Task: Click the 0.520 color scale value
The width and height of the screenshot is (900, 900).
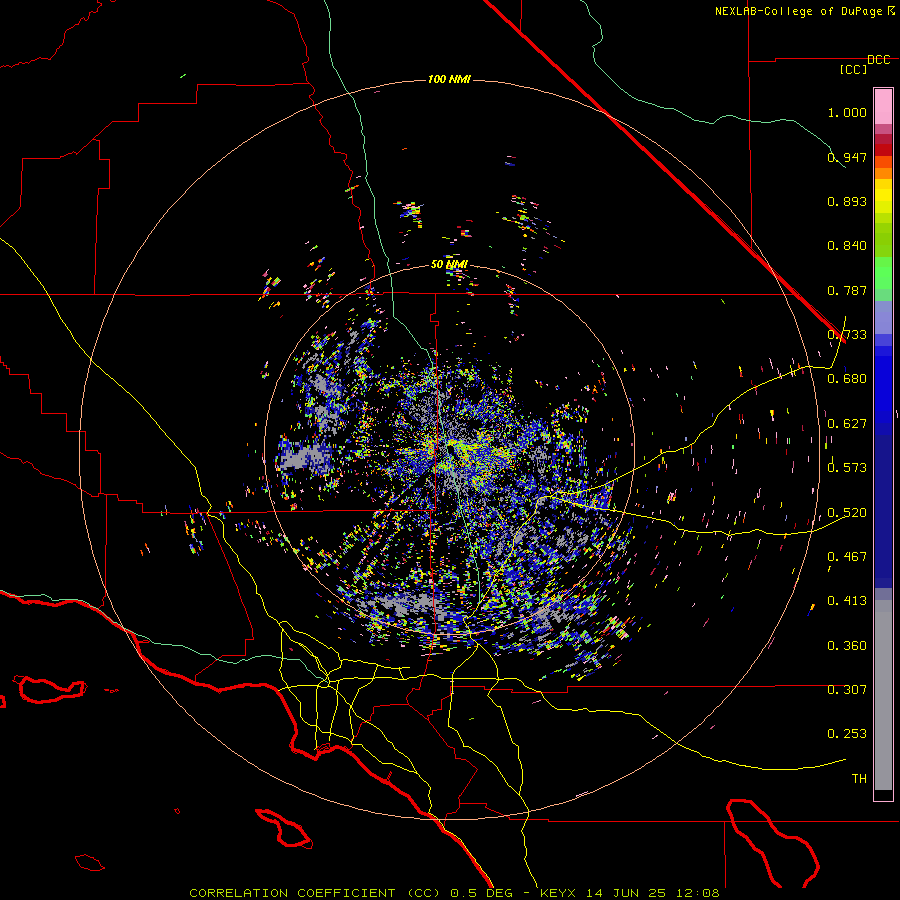Action: click(x=847, y=513)
